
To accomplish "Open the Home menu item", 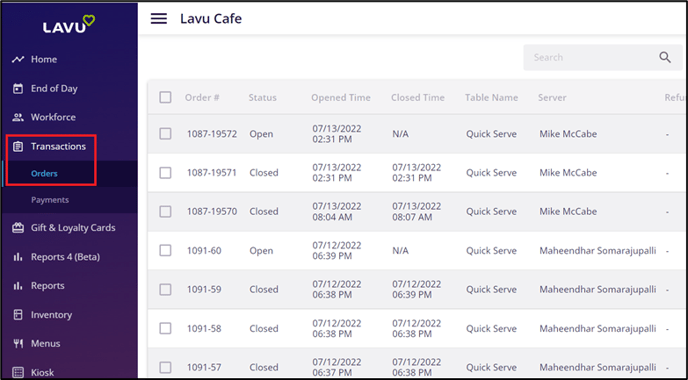I will (x=44, y=59).
